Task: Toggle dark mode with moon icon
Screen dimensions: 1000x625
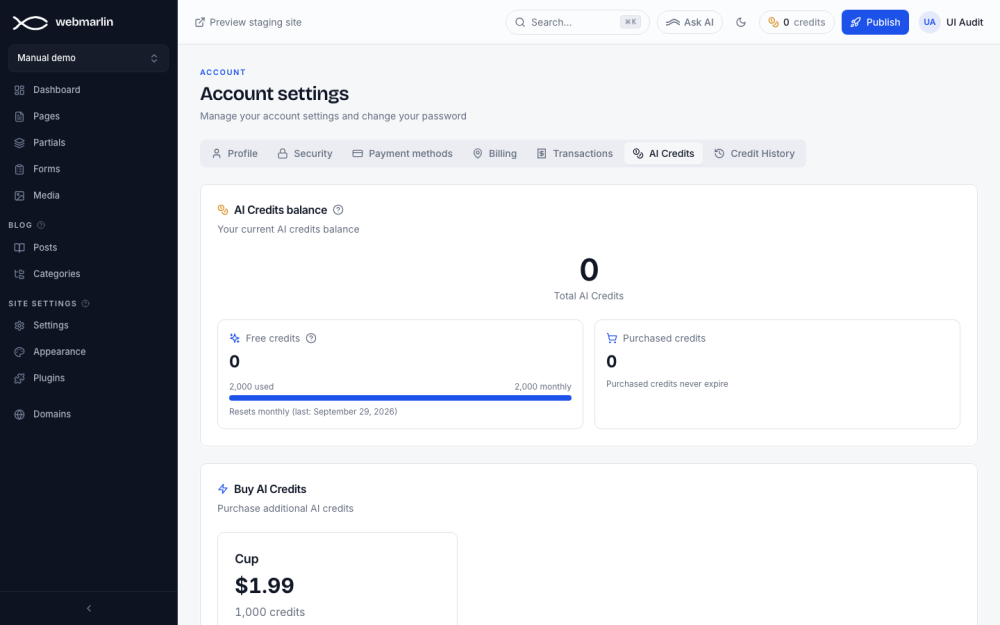Action: pyautogui.click(x=740, y=22)
